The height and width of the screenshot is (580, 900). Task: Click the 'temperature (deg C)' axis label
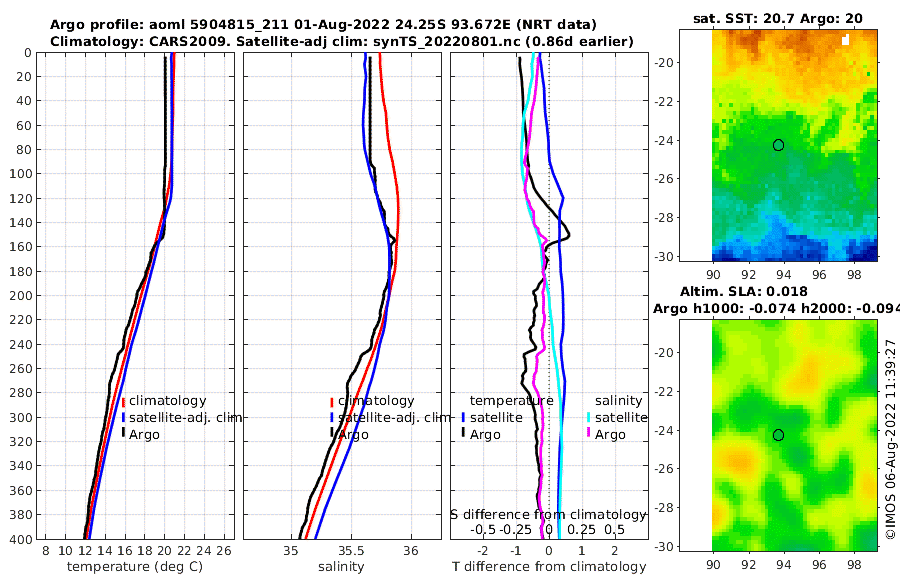click(x=135, y=567)
